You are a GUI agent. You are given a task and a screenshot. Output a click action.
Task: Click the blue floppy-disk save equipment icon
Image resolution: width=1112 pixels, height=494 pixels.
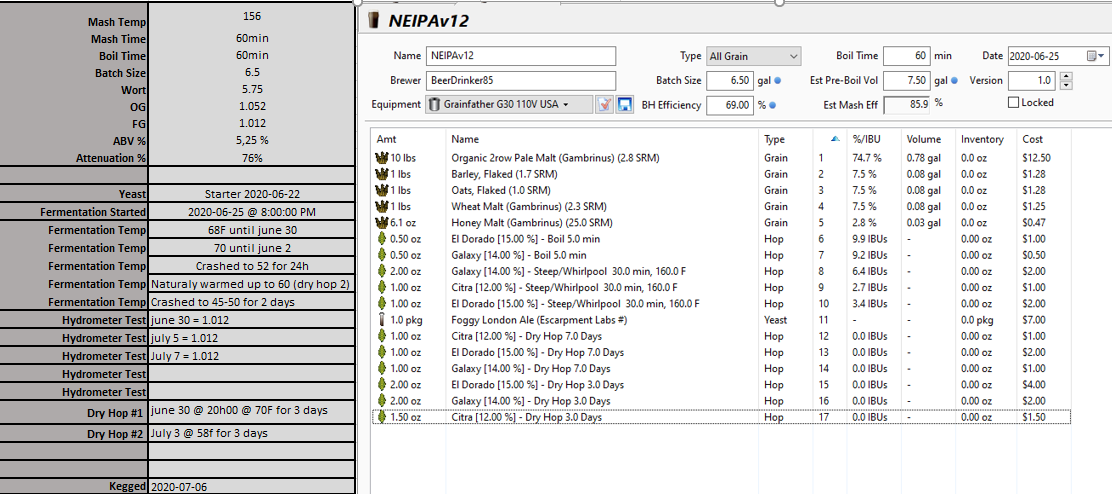(624, 105)
